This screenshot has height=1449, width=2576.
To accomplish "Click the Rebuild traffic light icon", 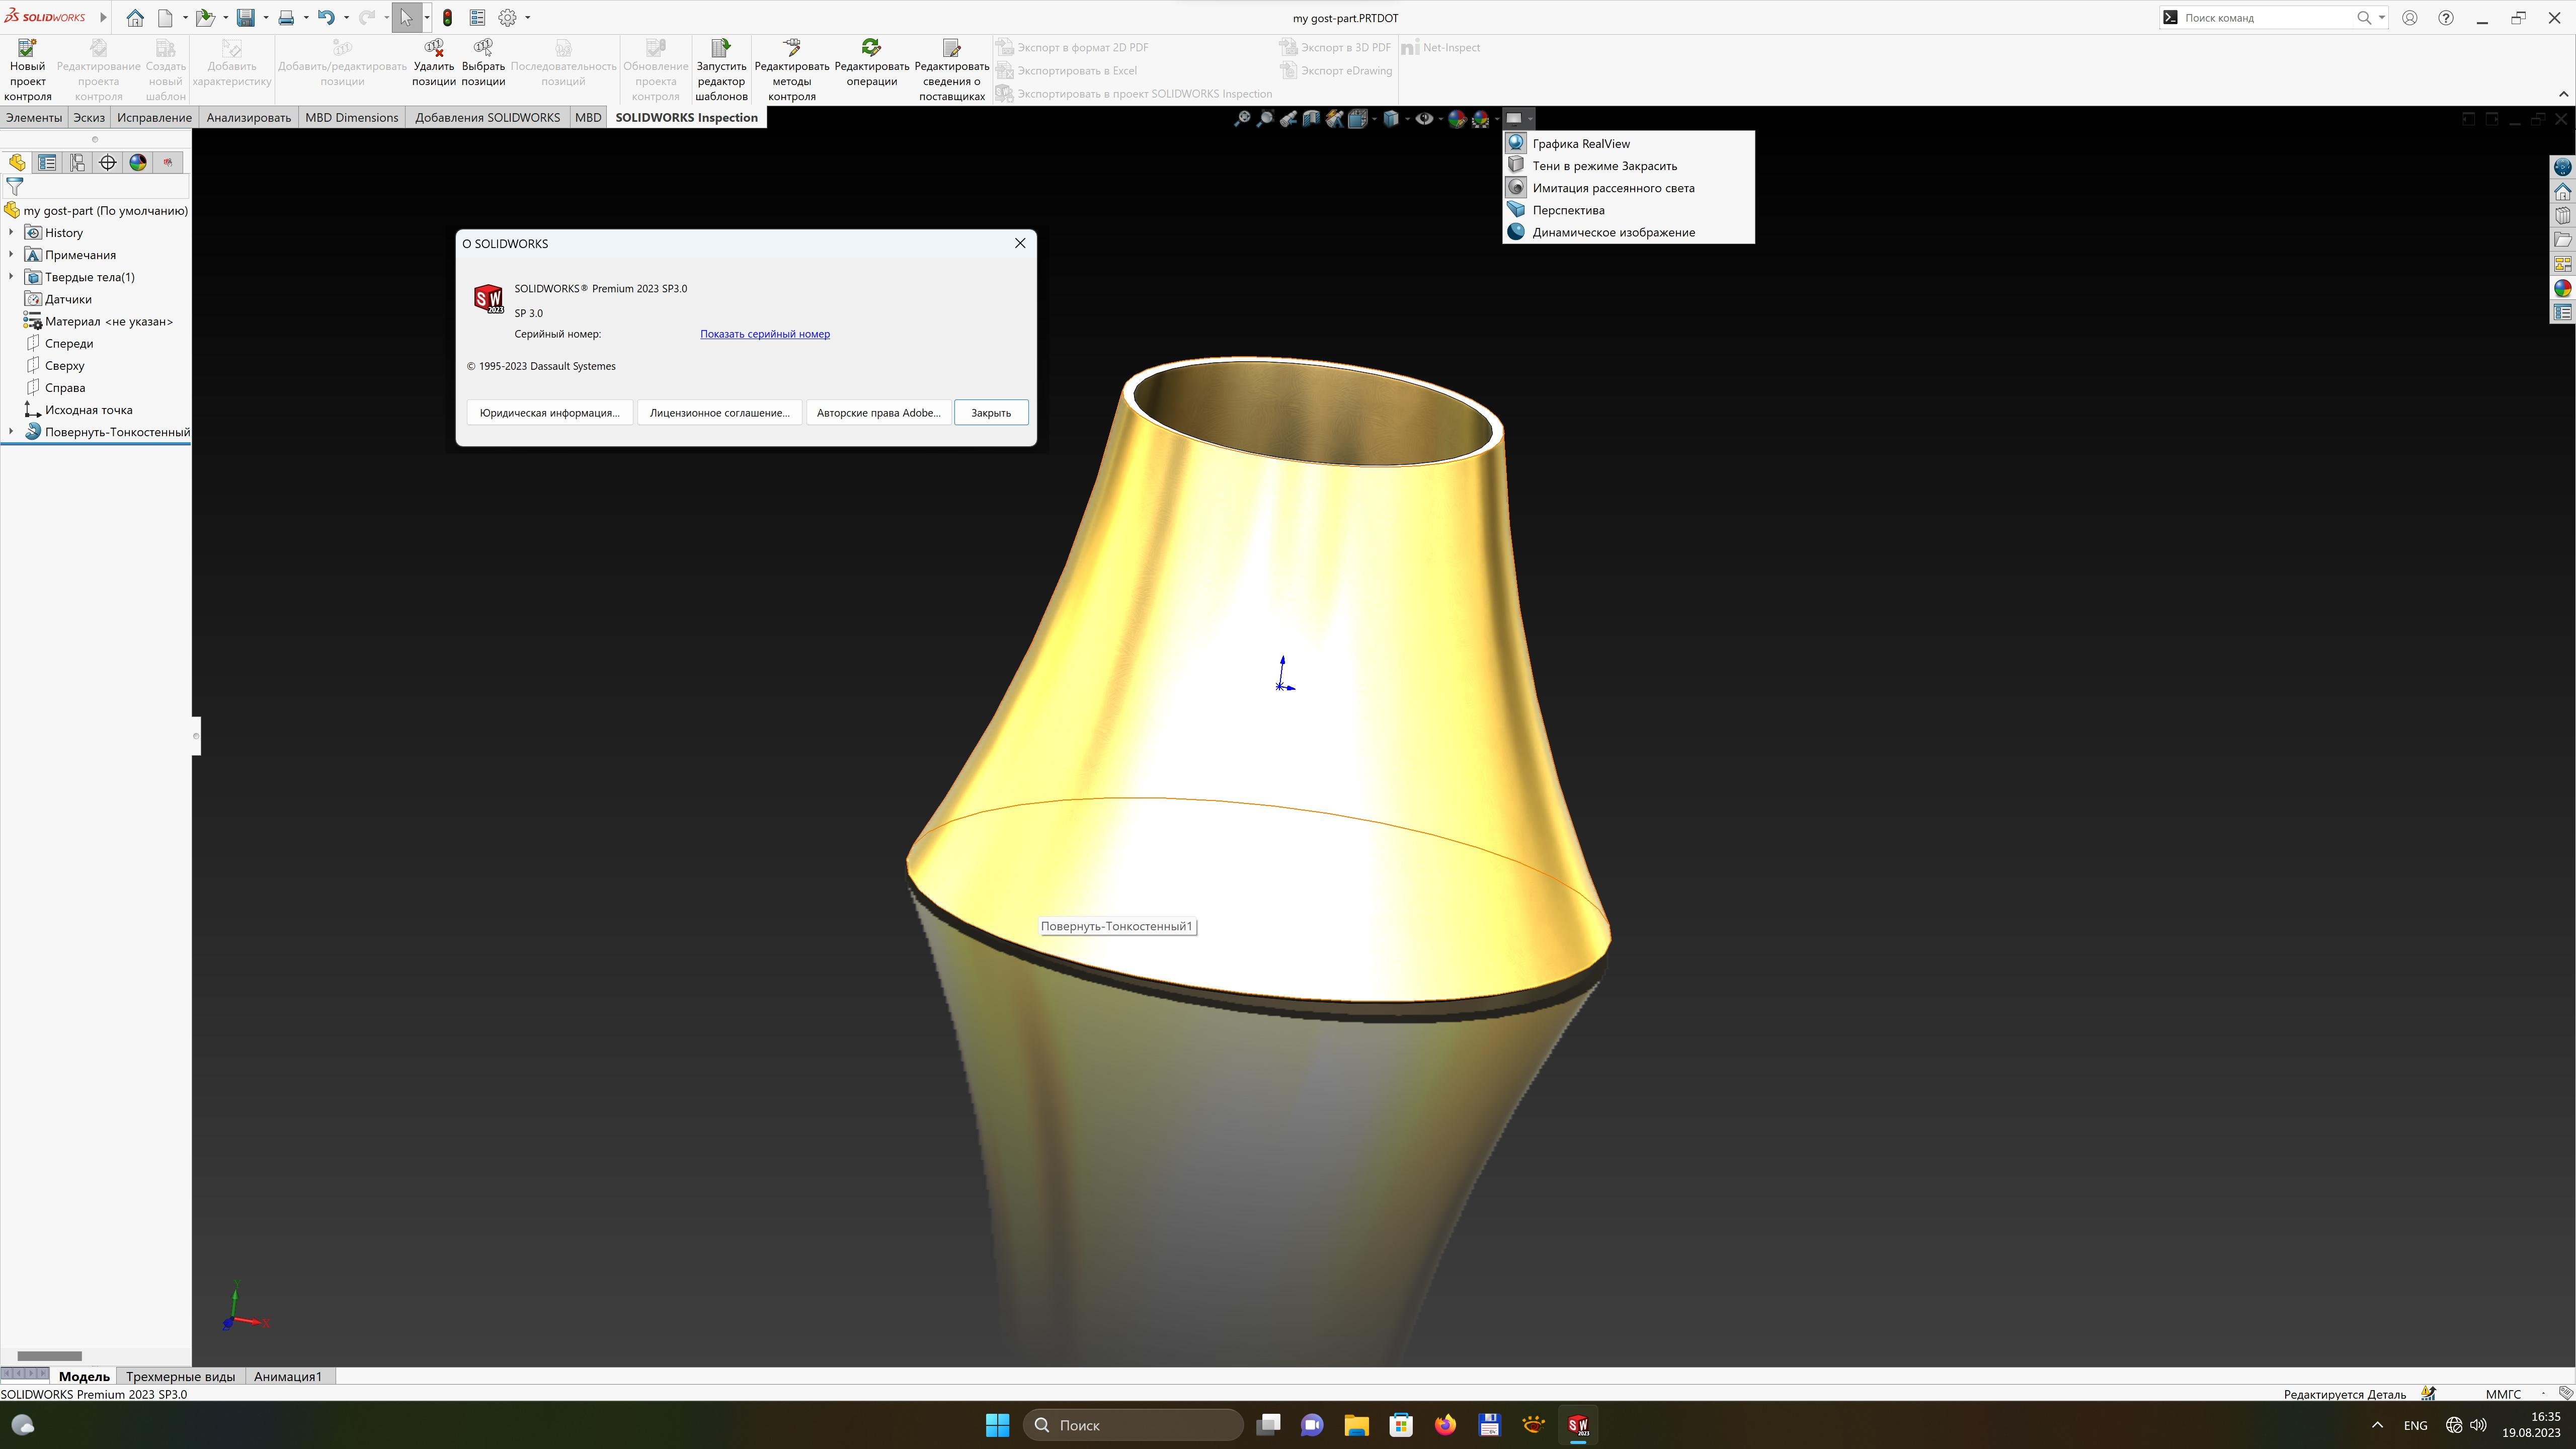I will click(447, 18).
